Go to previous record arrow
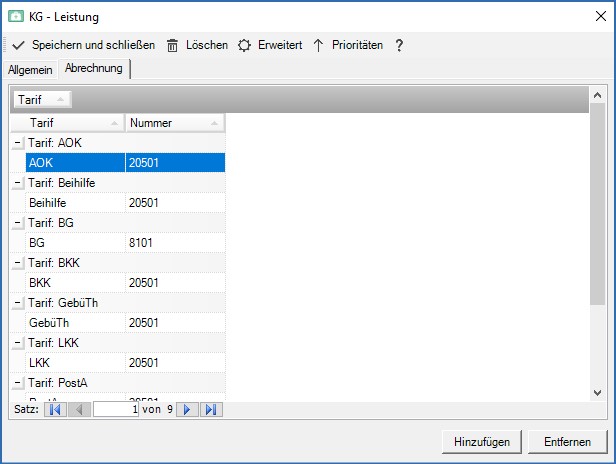This screenshot has width=616, height=464. (x=79, y=409)
